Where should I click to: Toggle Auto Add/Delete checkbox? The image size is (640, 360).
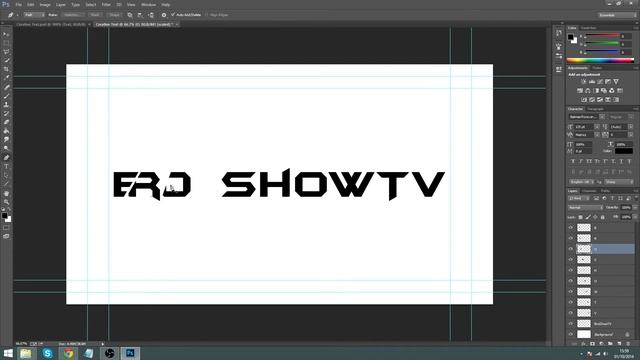click(x=173, y=15)
